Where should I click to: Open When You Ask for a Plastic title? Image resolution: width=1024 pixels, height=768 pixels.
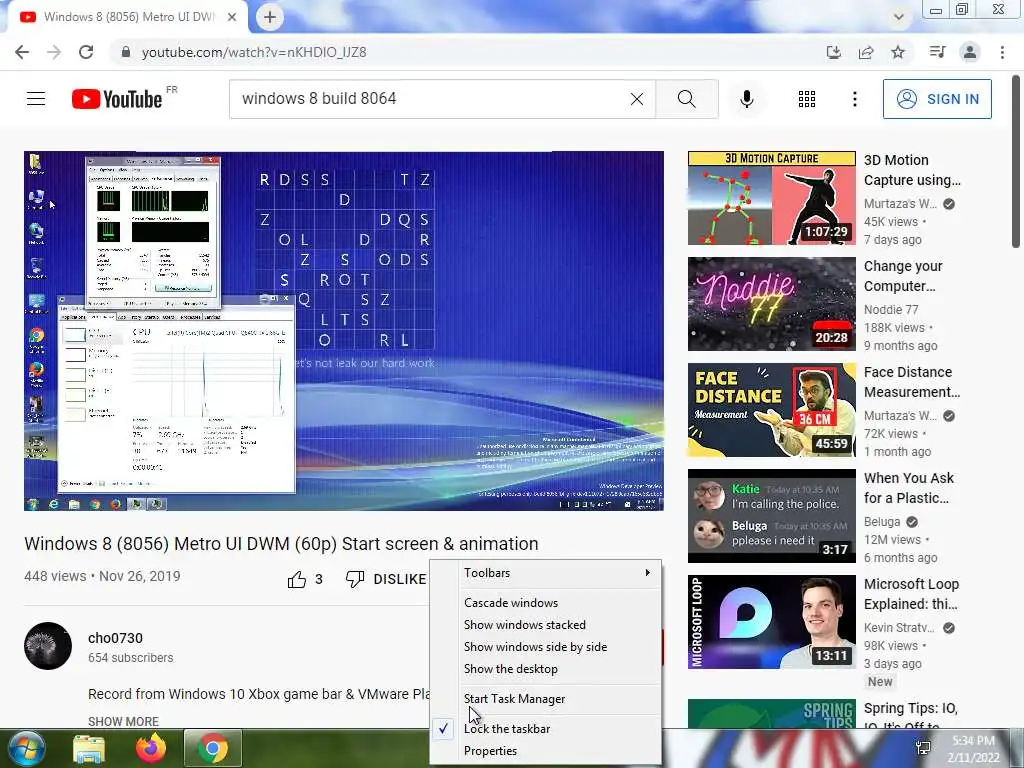coord(908,488)
